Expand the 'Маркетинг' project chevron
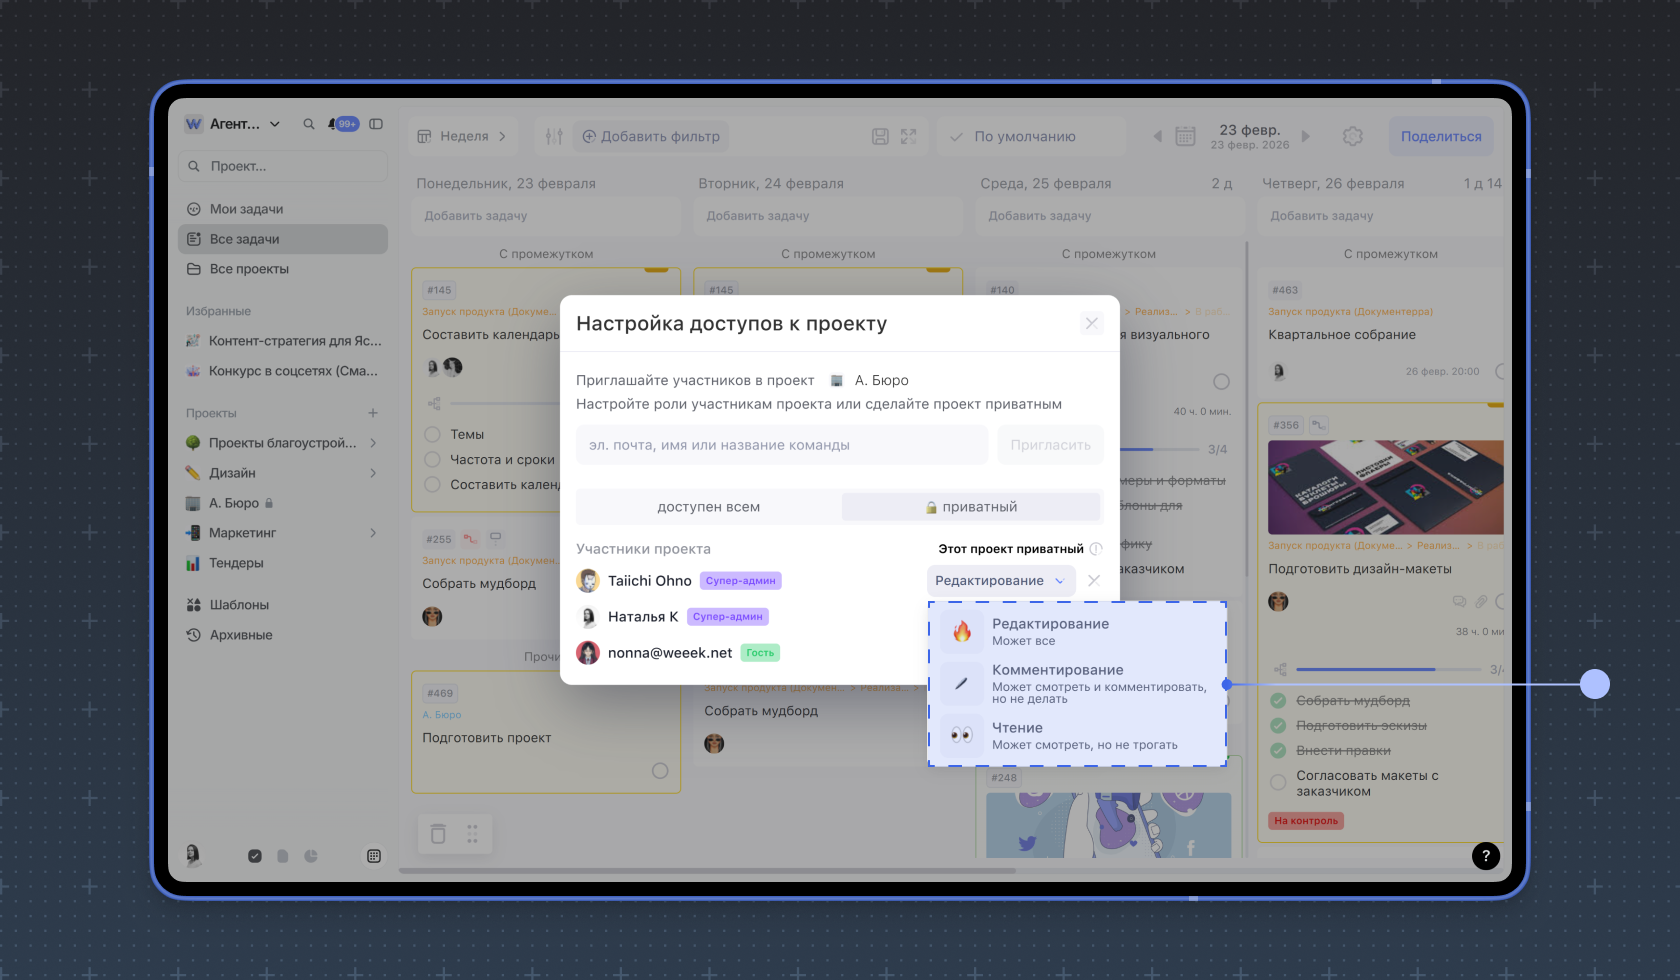Image resolution: width=1680 pixels, height=980 pixels. coord(373,533)
